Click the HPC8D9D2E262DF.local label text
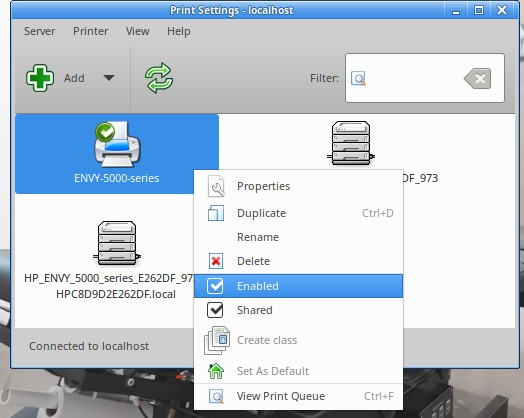524x418 pixels. [x=116, y=294]
